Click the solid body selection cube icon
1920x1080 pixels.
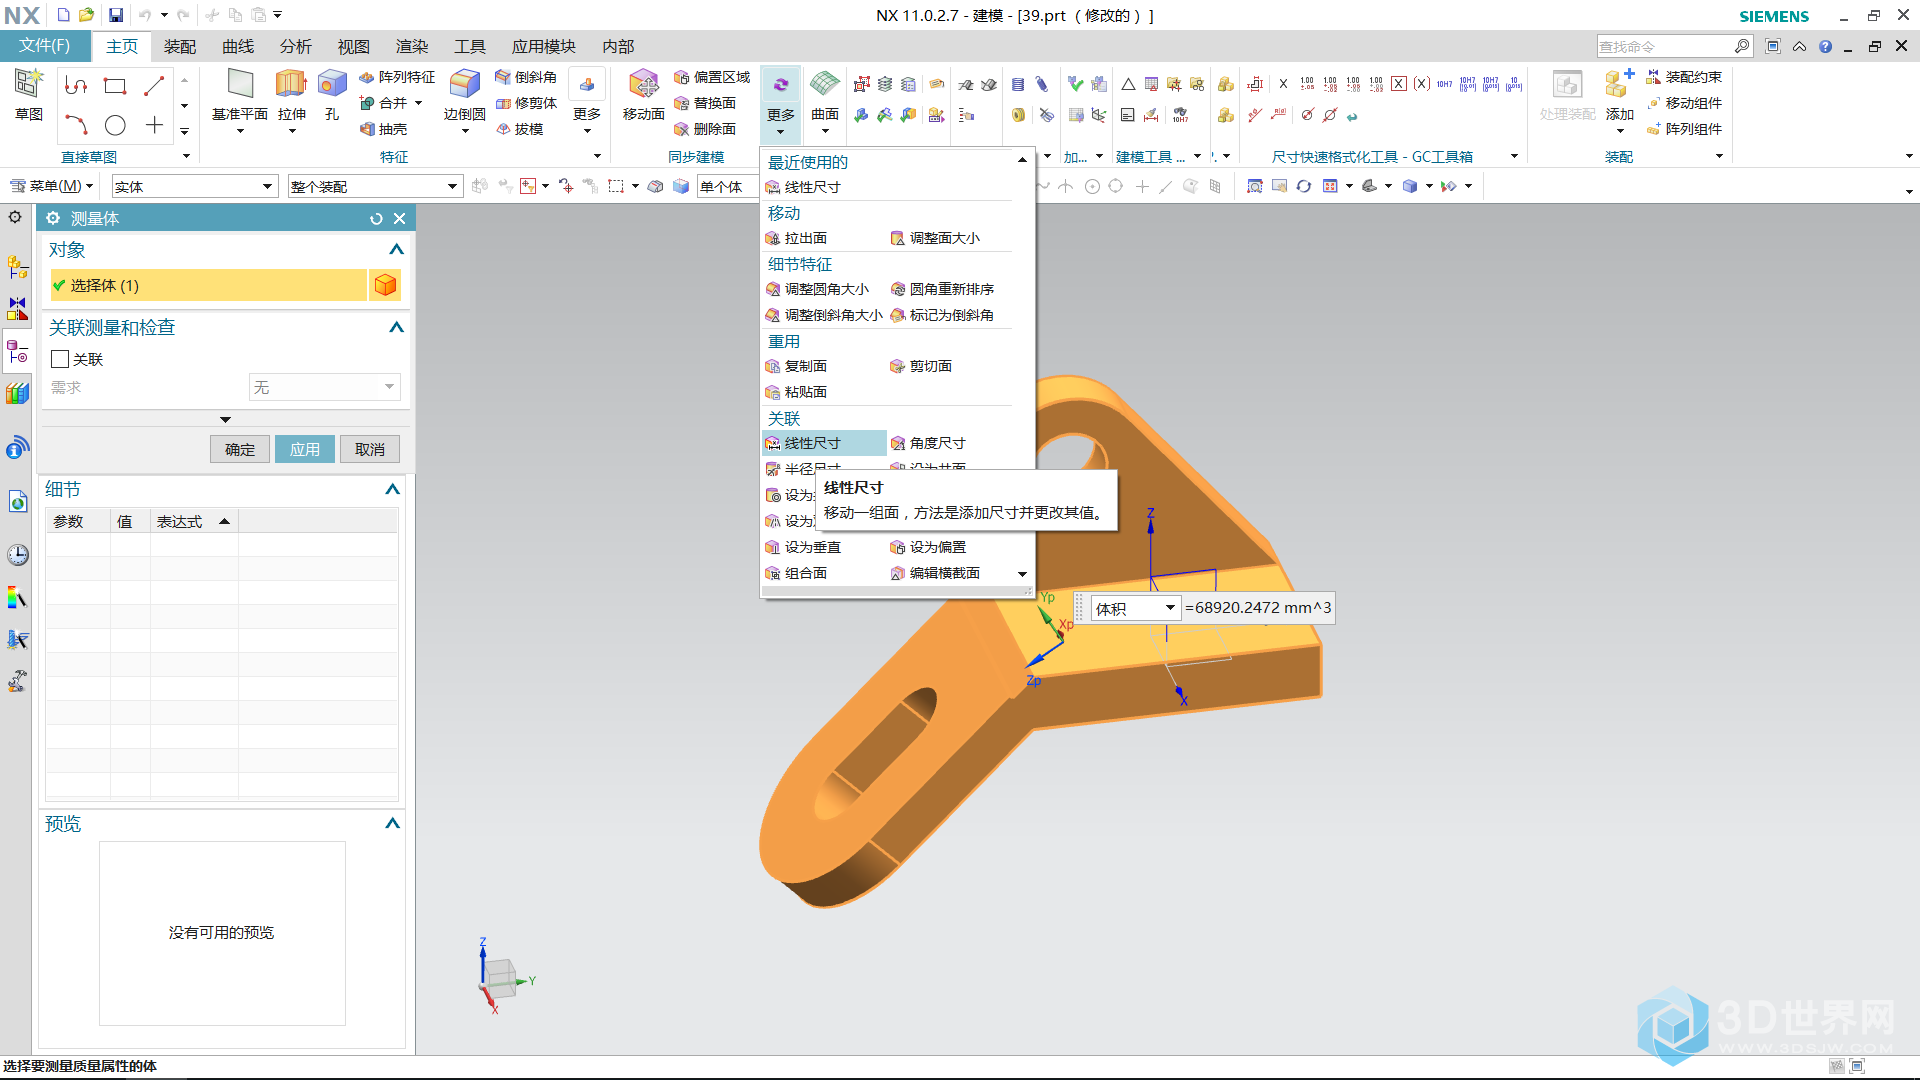pyautogui.click(x=385, y=286)
